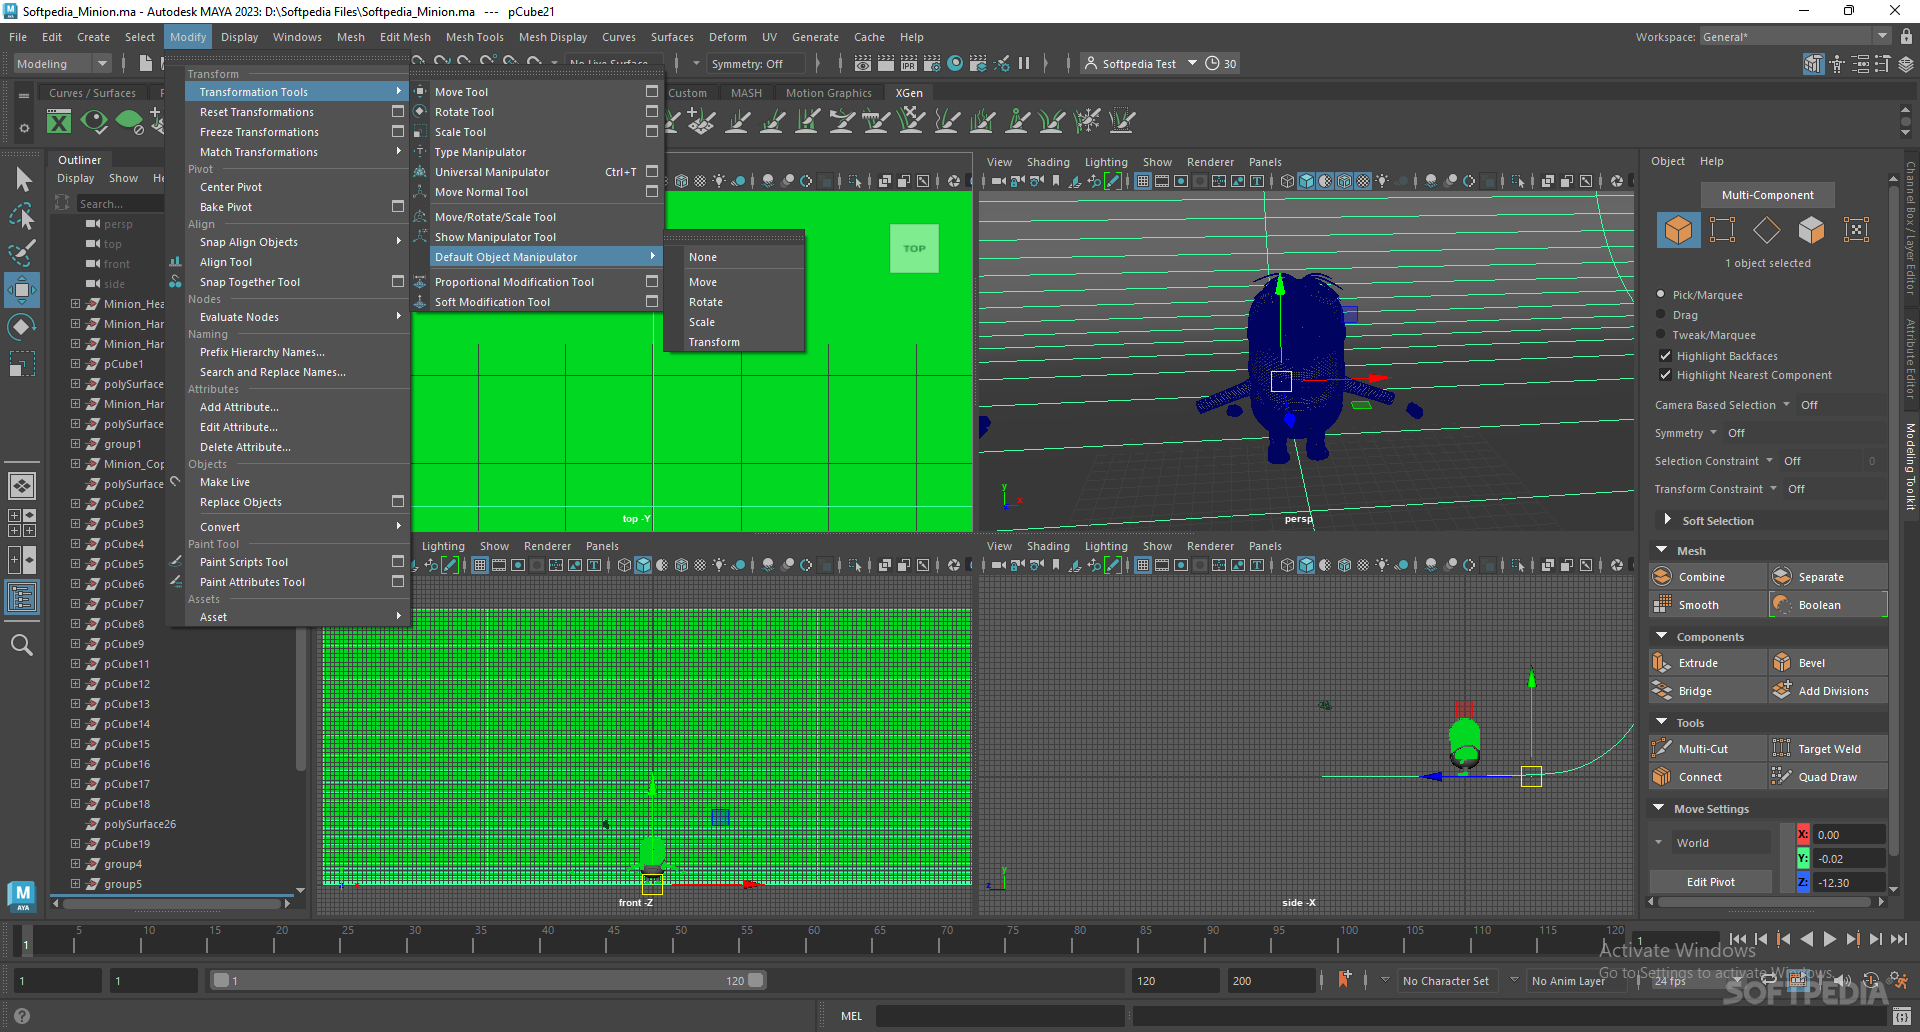Click the time range slider bar
This screenshot has height=1032, width=1920.
489,981
